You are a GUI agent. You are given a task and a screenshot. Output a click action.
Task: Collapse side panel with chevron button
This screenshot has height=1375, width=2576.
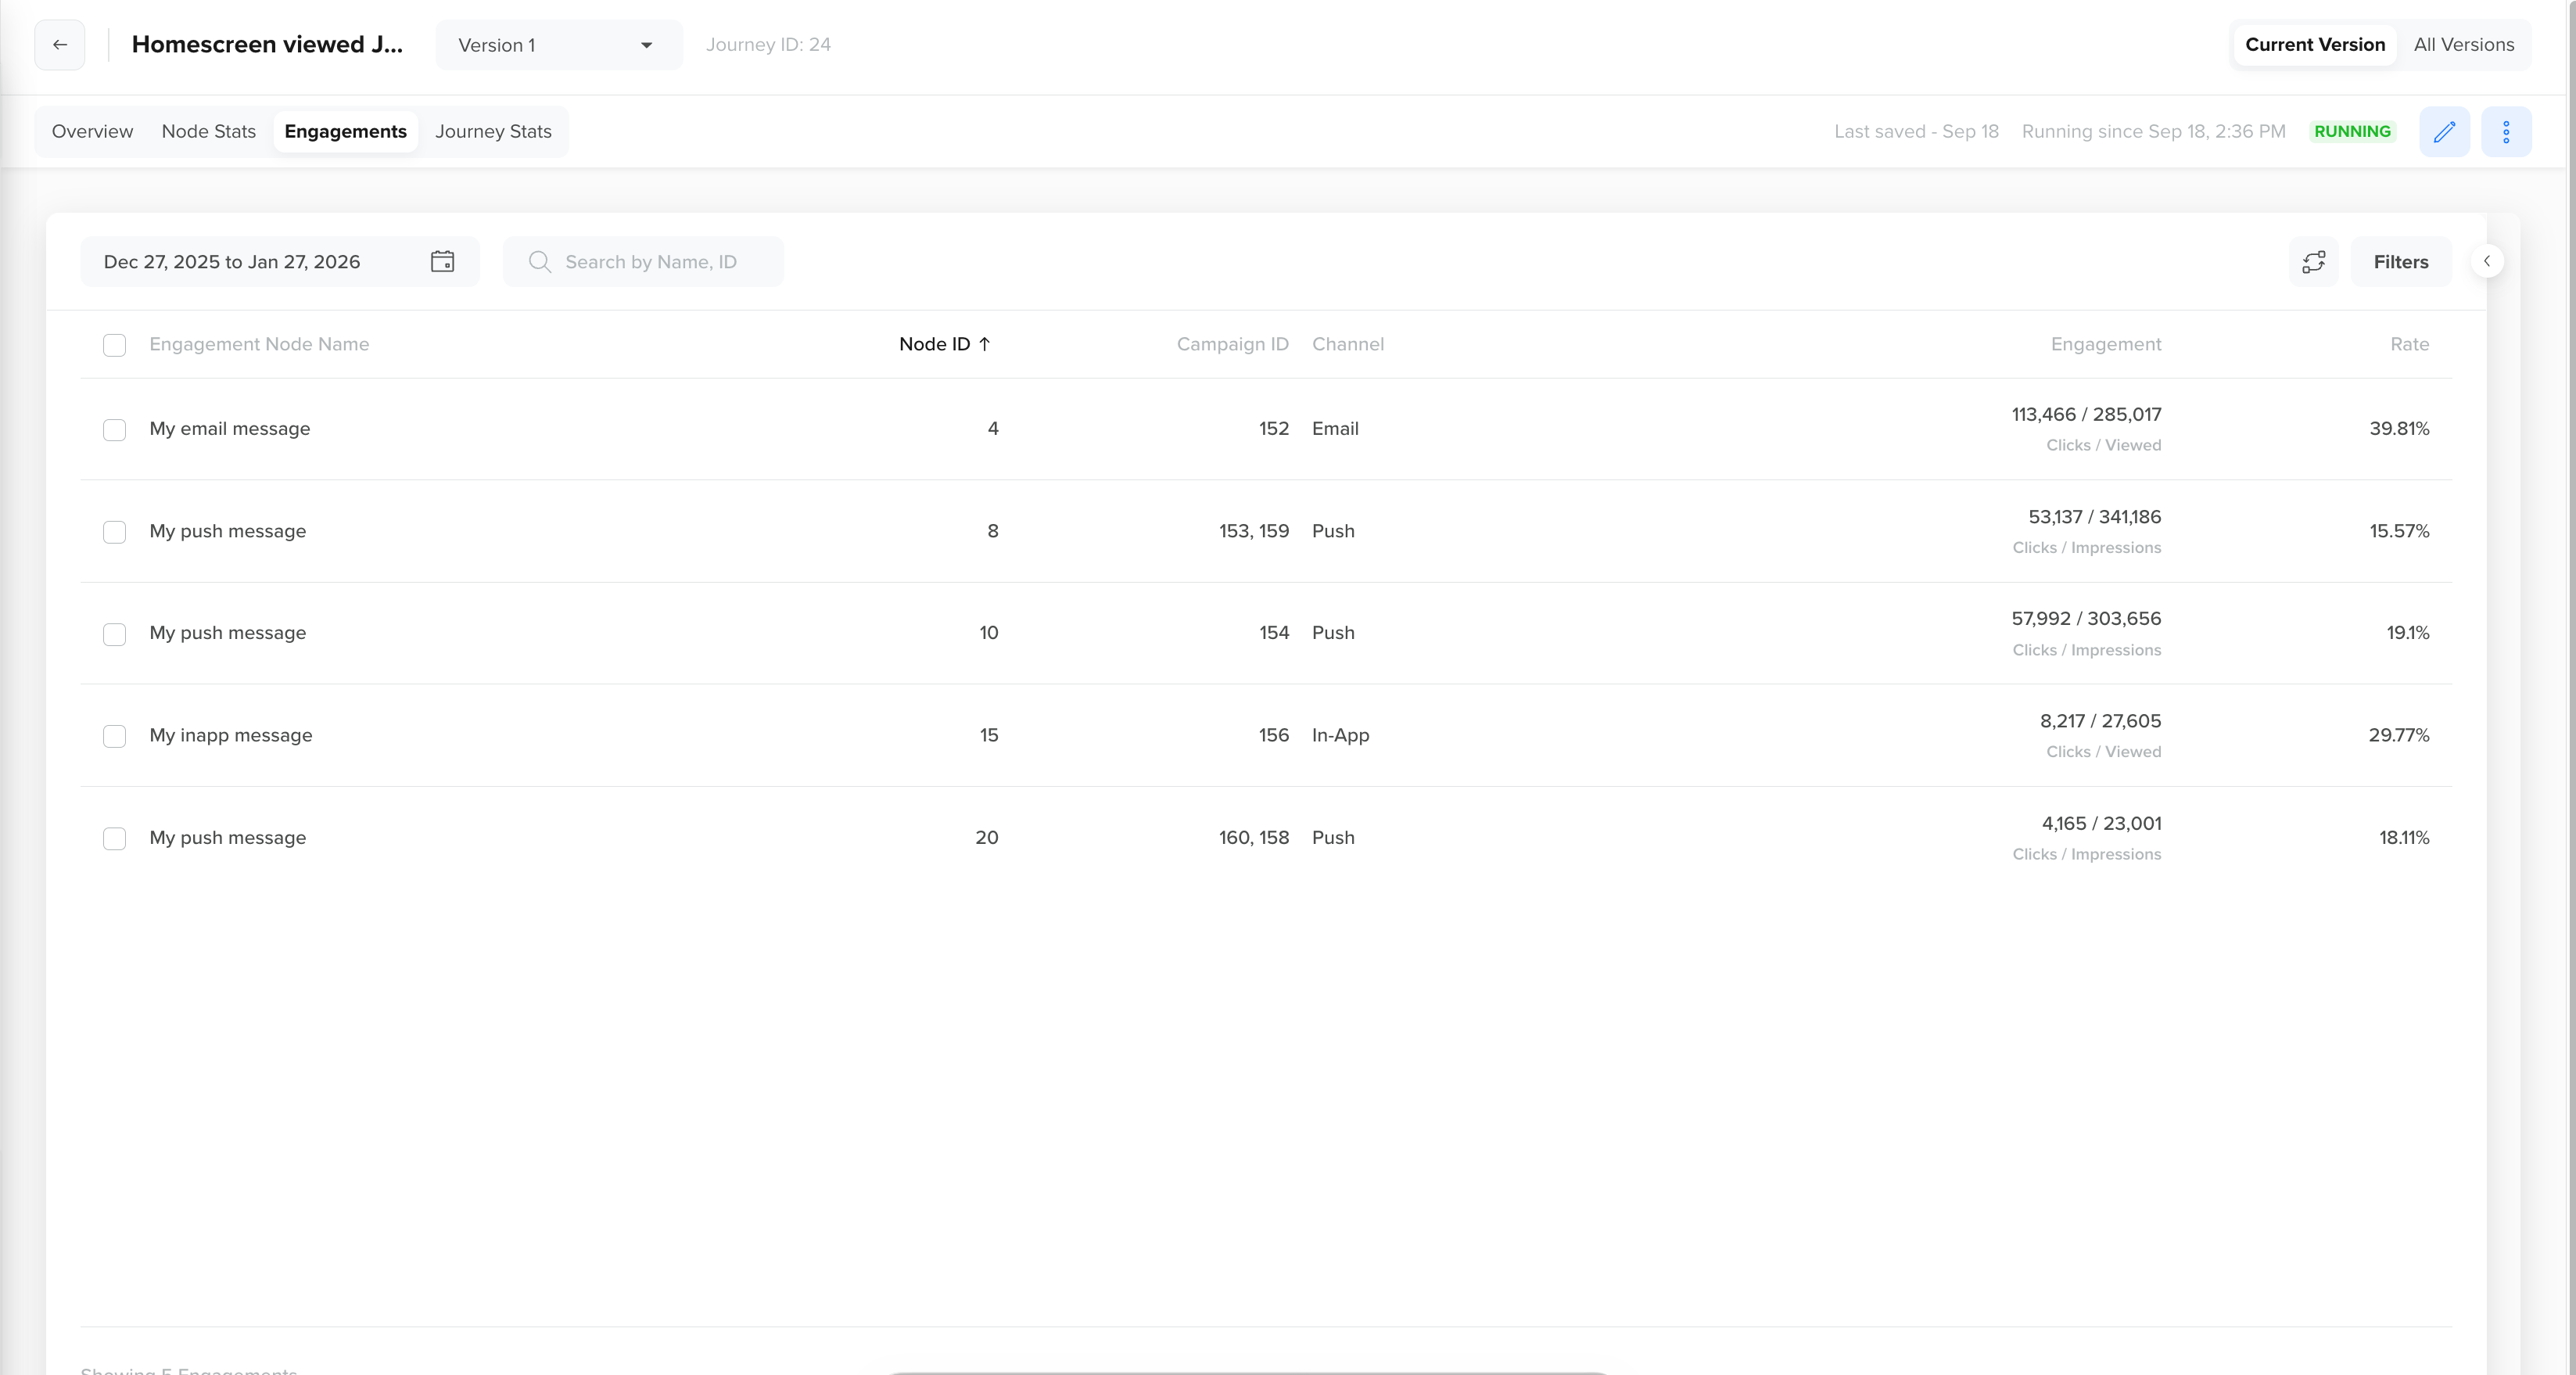2487,261
